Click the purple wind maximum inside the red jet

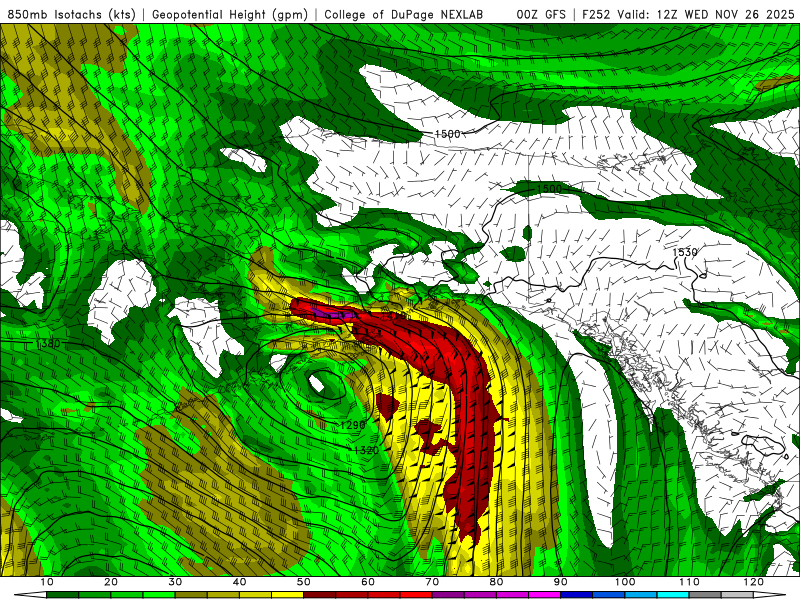(x=333, y=313)
